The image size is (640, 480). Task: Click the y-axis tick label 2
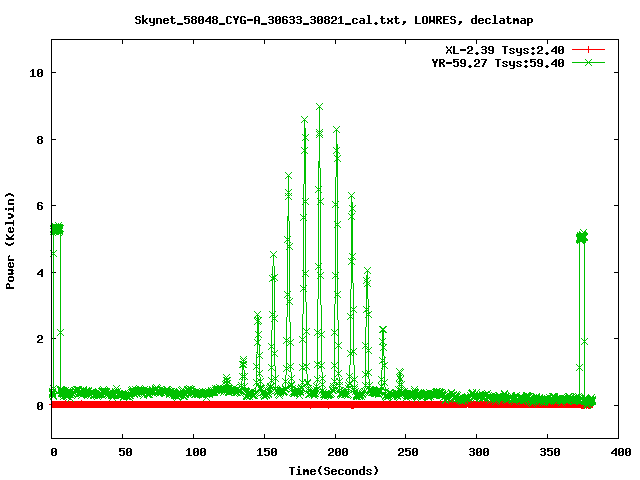coord(40,339)
